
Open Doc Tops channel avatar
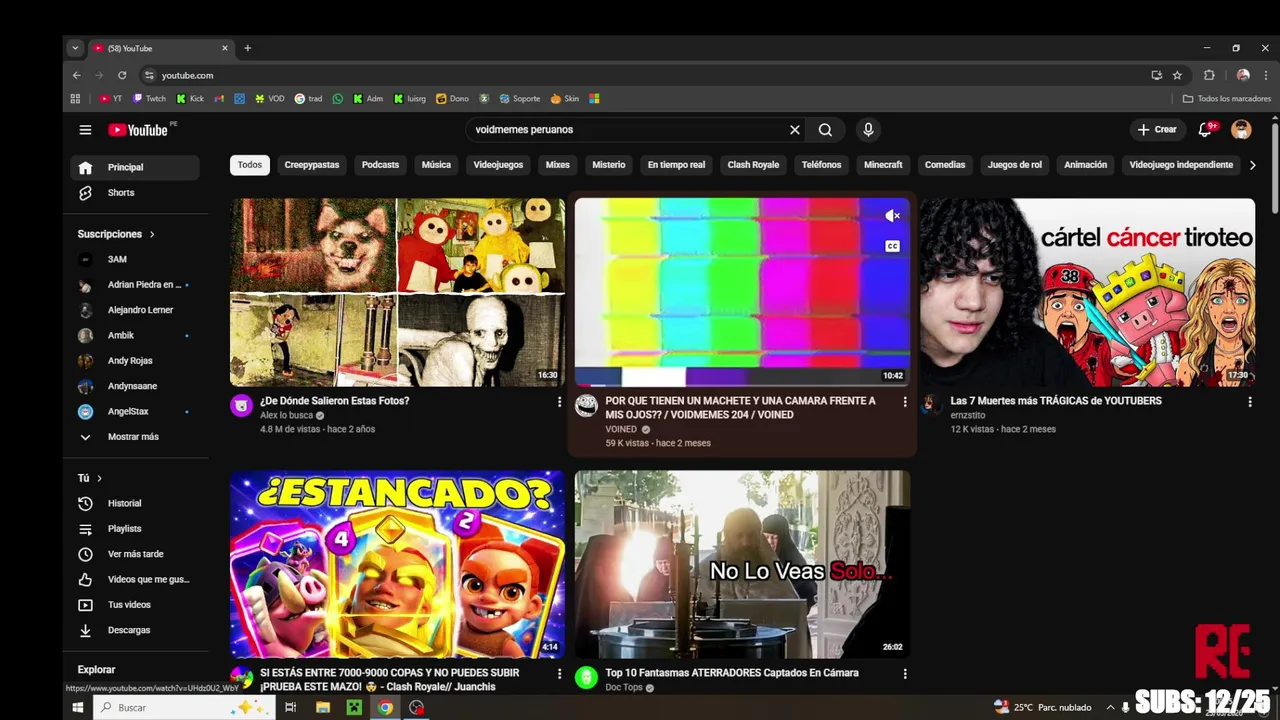point(586,677)
